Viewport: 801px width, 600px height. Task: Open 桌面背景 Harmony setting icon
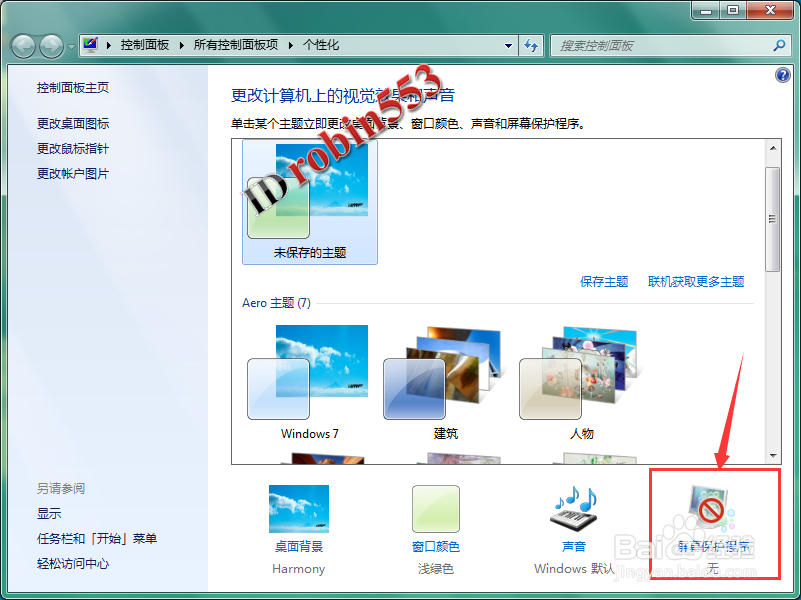pyautogui.click(x=299, y=509)
